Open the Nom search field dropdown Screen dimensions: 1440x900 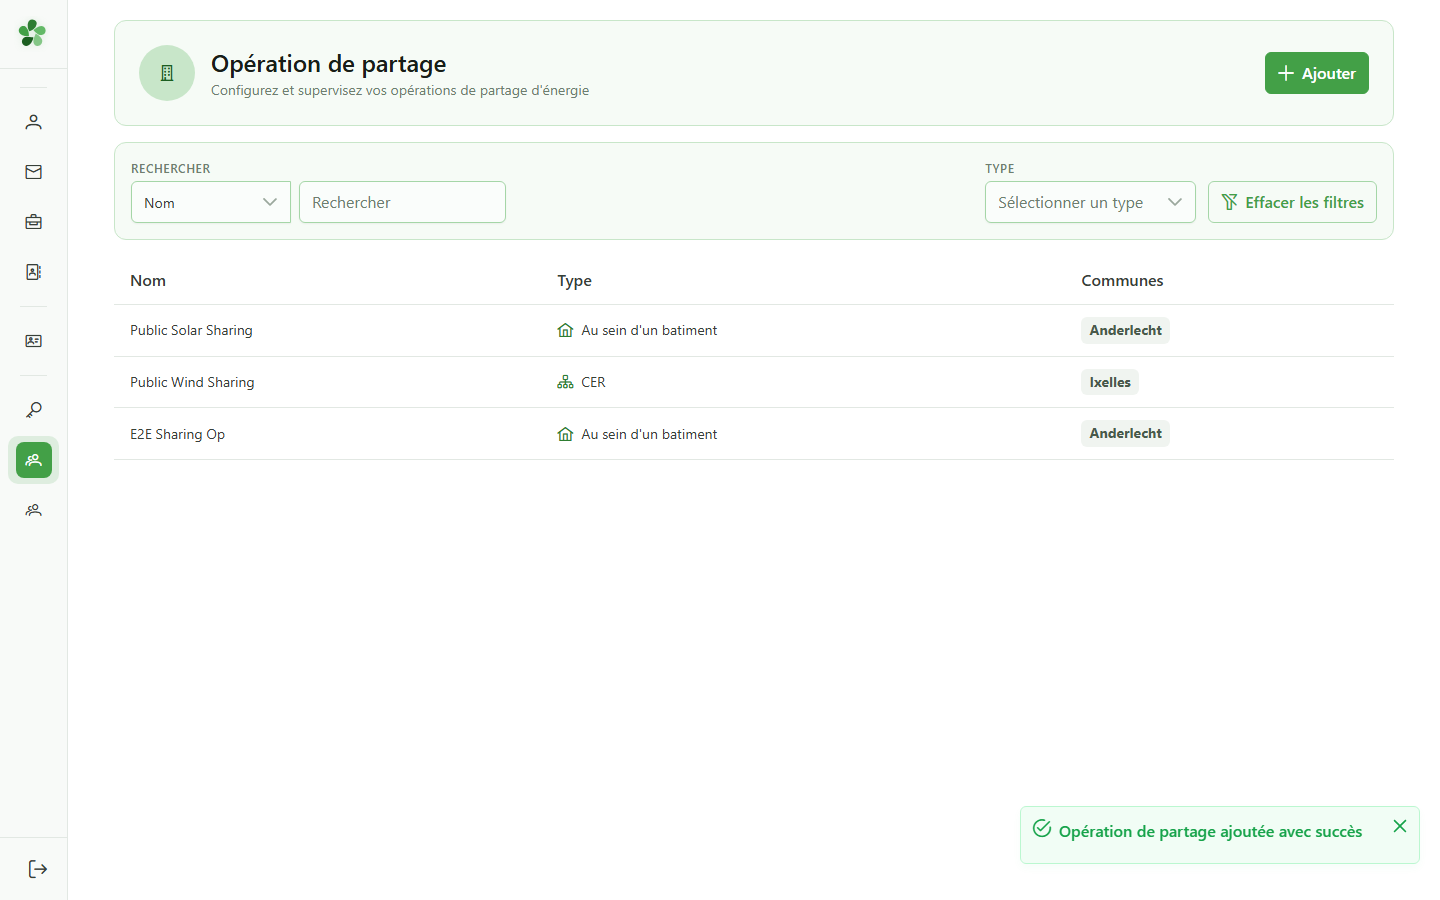click(211, 202)
